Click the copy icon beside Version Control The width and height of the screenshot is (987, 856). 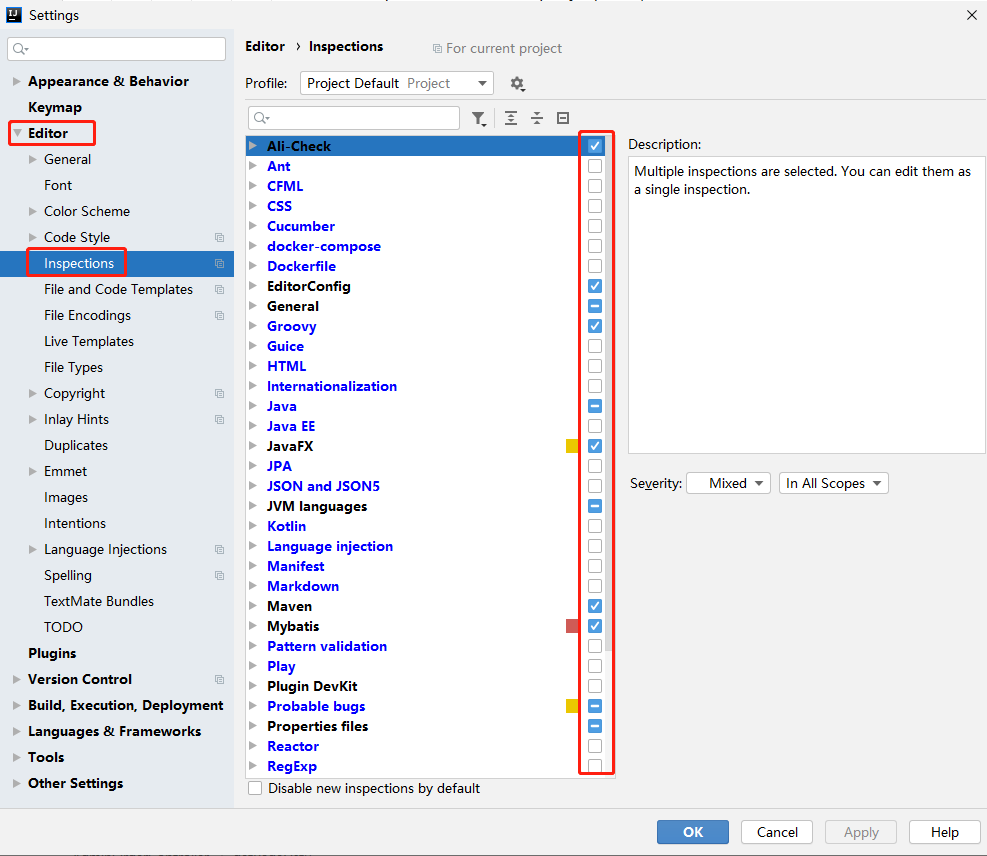(220, 679)
